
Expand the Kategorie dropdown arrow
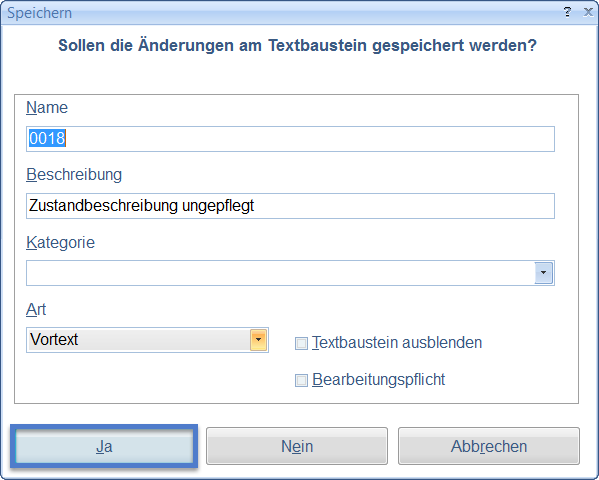(544, 273)
